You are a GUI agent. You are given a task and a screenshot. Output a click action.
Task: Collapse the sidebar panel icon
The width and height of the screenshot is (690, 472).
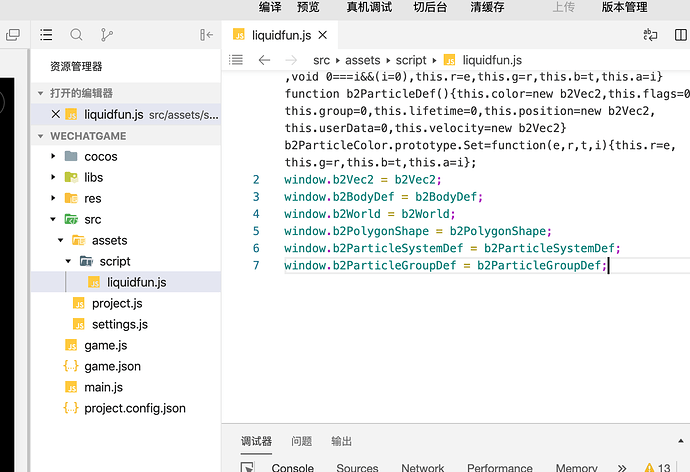tap(207, 35)
